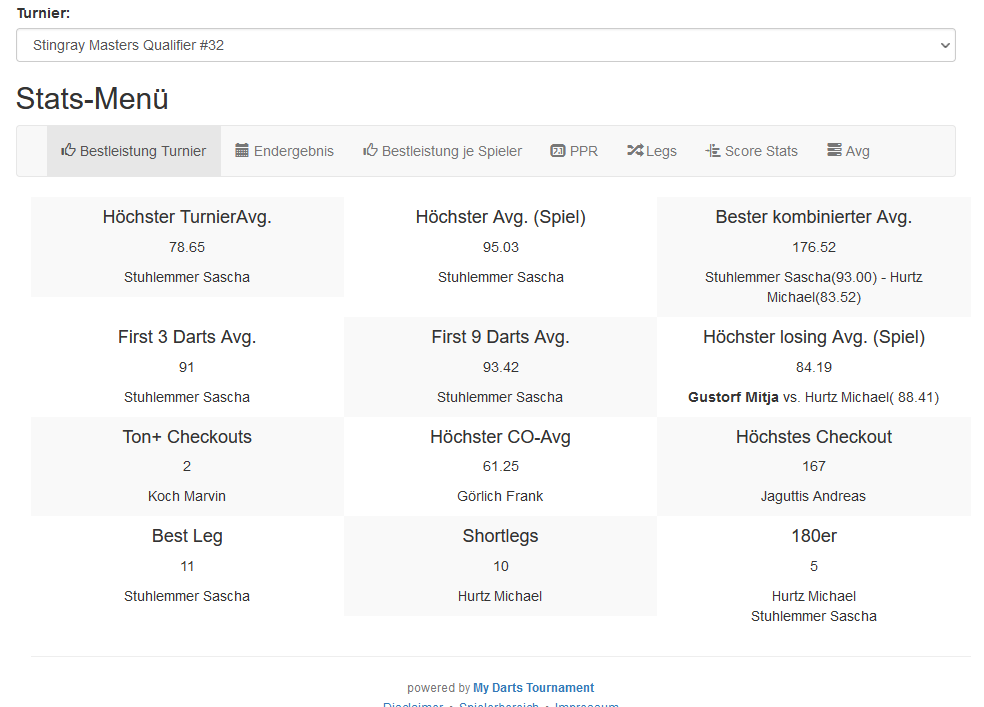Click the calendar icon next to Endergebnis
Viewport: 984px width, 707px height.
(x=242, y=150)
